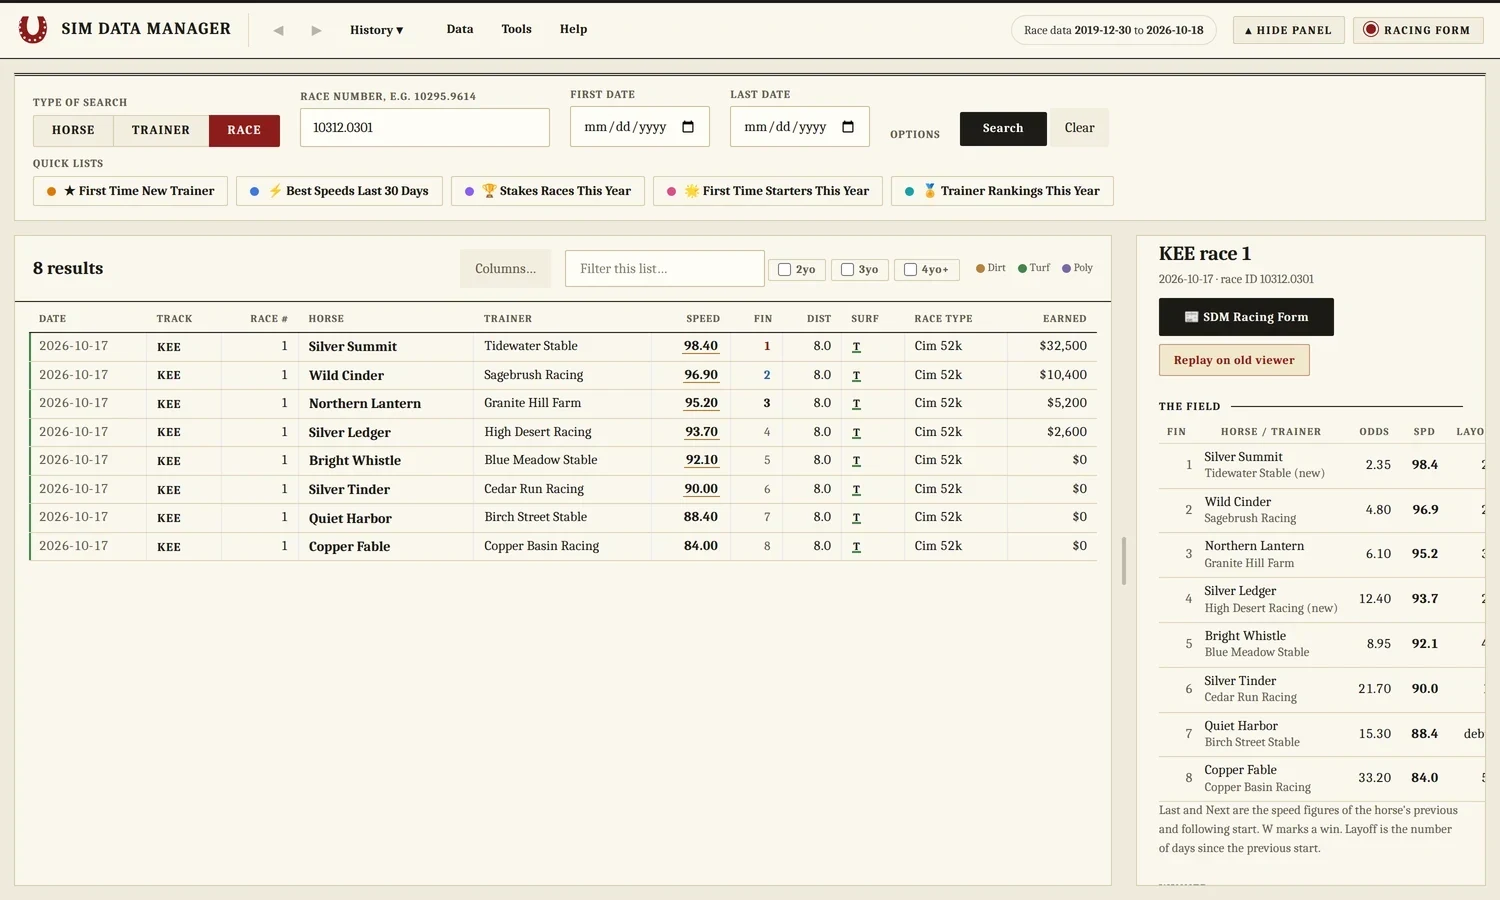Select the Race search type

244,130
